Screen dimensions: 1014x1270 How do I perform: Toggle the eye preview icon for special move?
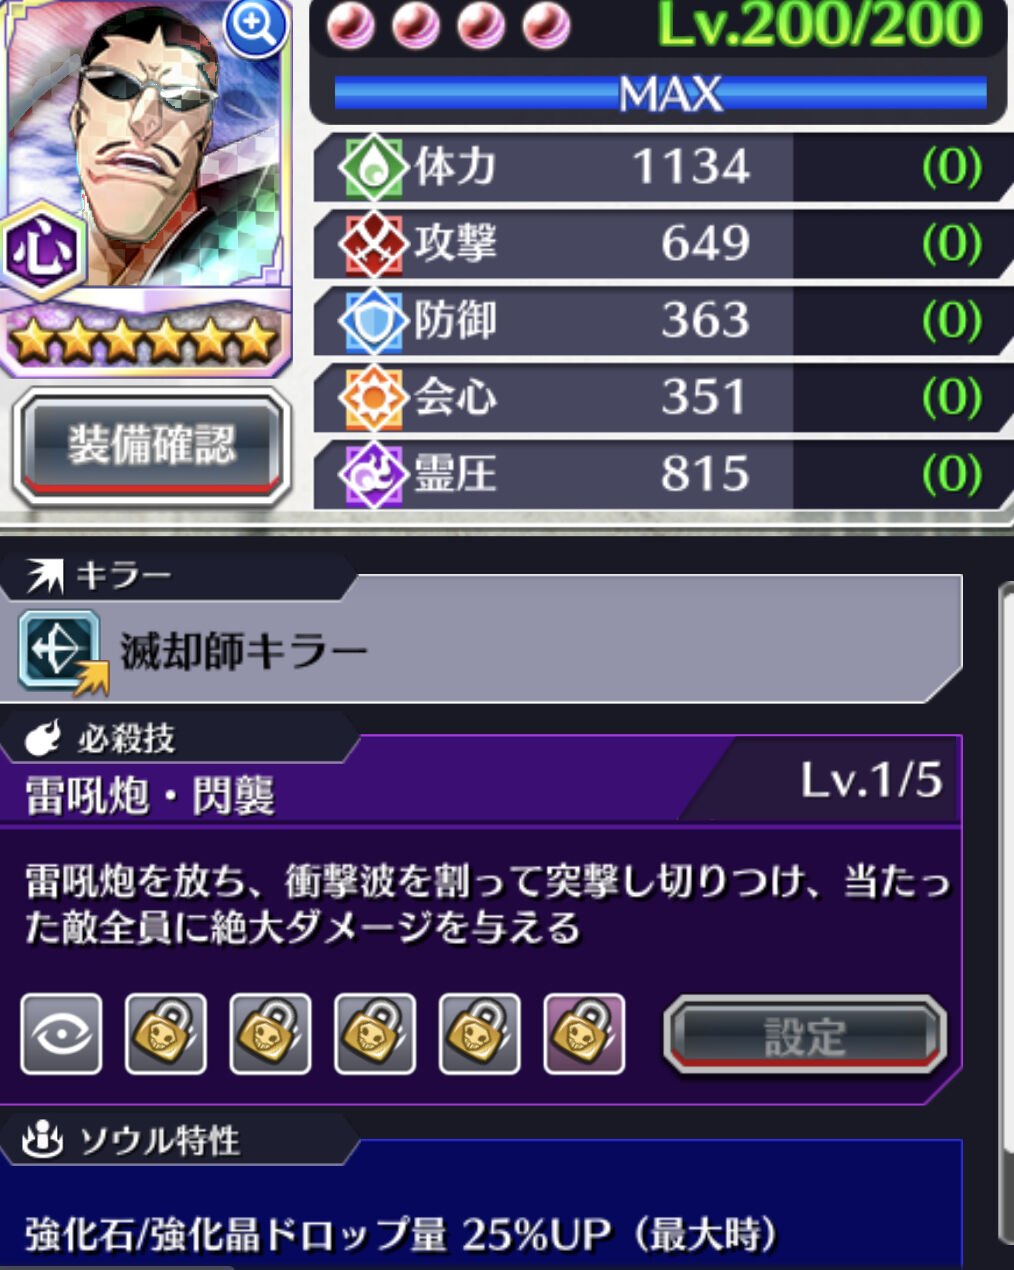(61, 1034)
